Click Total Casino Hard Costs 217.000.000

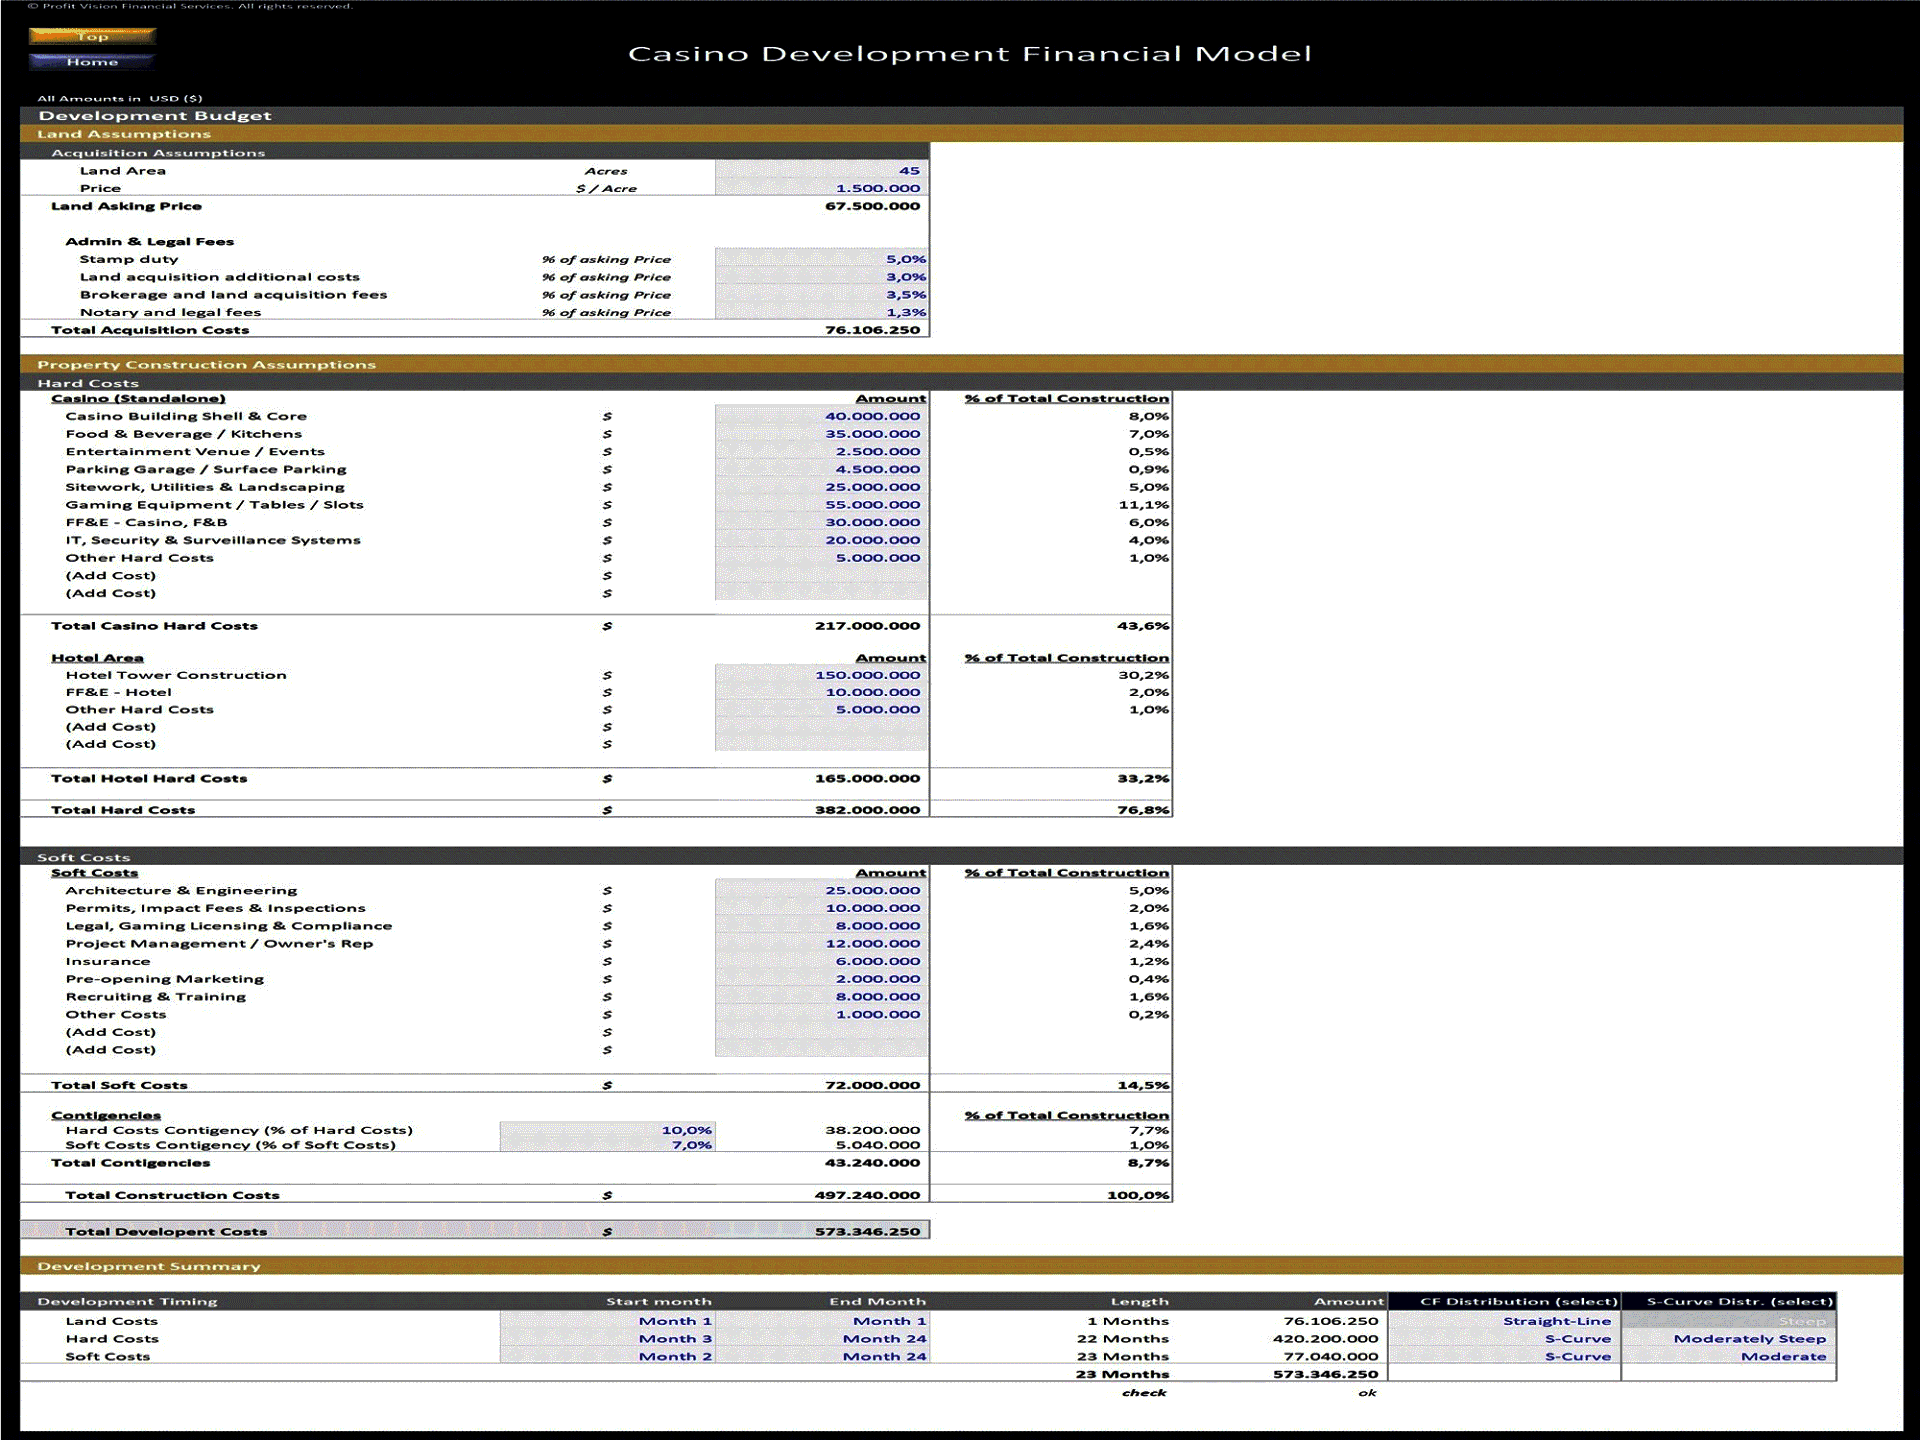coord(867,626)
